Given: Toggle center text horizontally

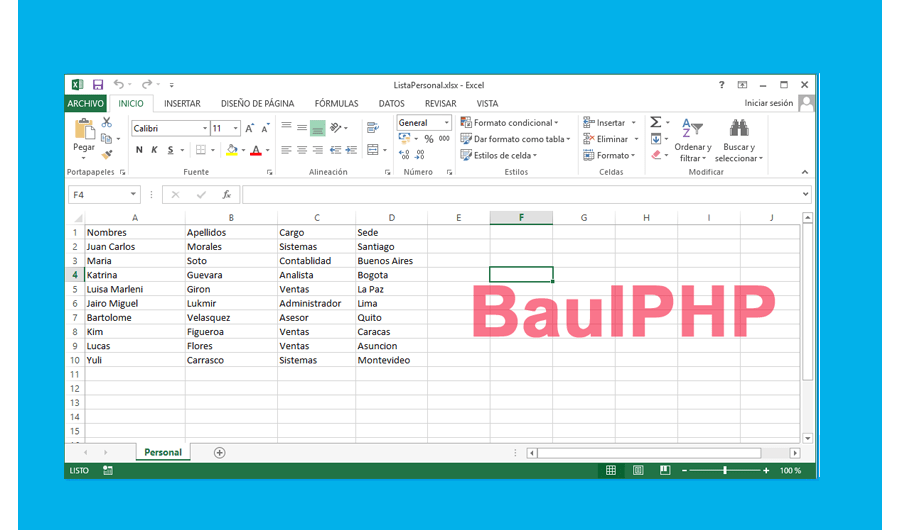Looking at the screenshot, I should (302, 150).
